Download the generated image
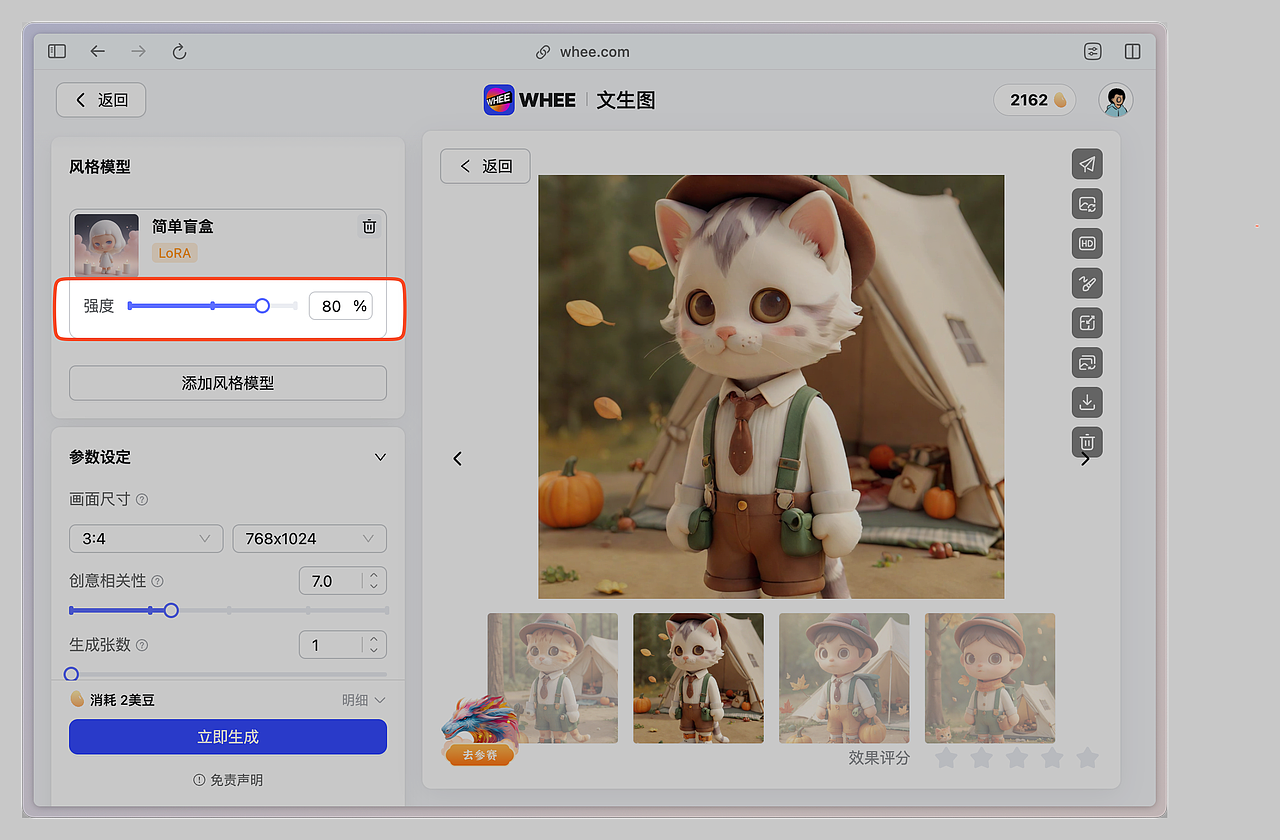The image size is (1280, 840). 1087,402
